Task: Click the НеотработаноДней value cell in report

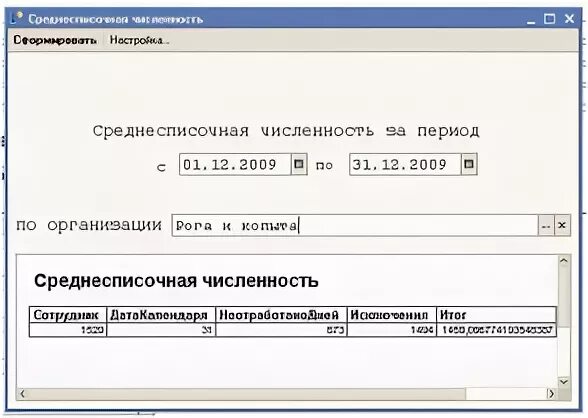Action: (x=282, y=330)
